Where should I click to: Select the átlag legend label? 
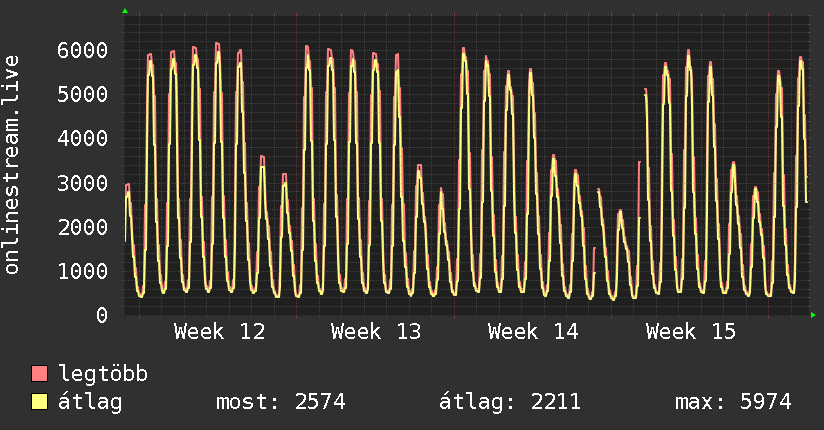(x=90, y=402)
